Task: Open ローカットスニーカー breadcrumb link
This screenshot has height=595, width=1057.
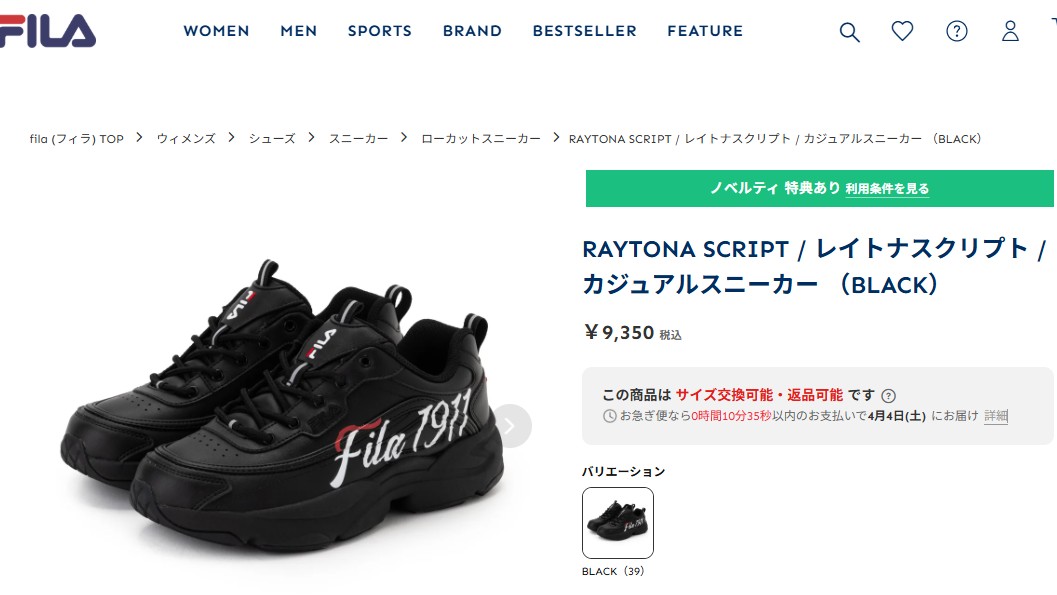Action: coord(481,139)
